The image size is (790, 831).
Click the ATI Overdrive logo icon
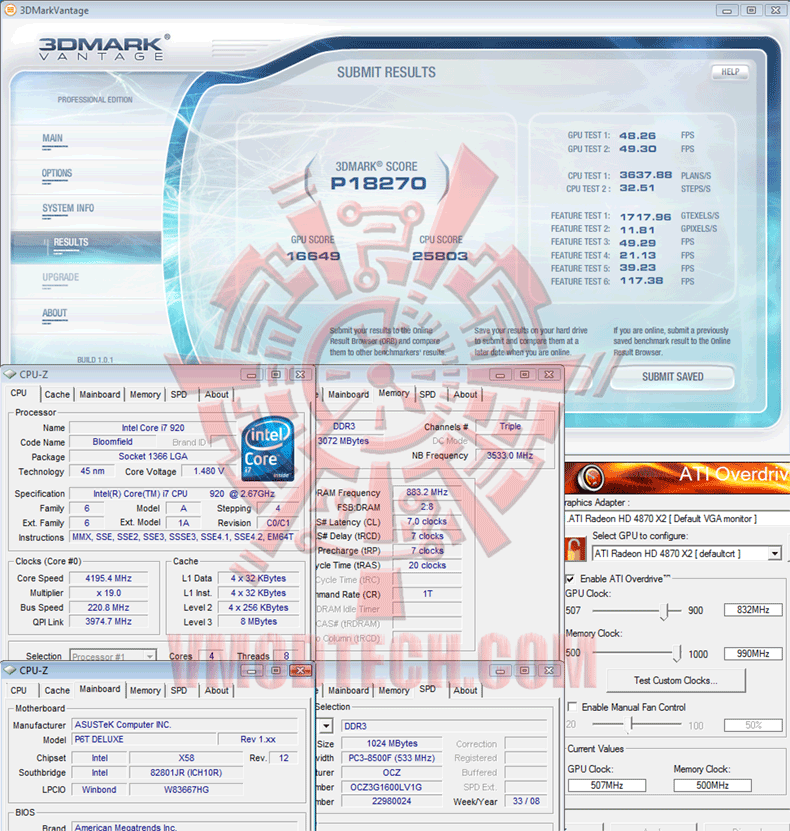(590, 477)
